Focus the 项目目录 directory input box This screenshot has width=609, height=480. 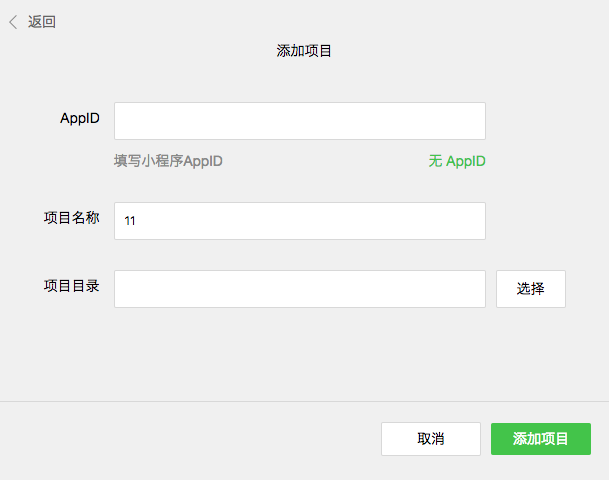(299, 289)
